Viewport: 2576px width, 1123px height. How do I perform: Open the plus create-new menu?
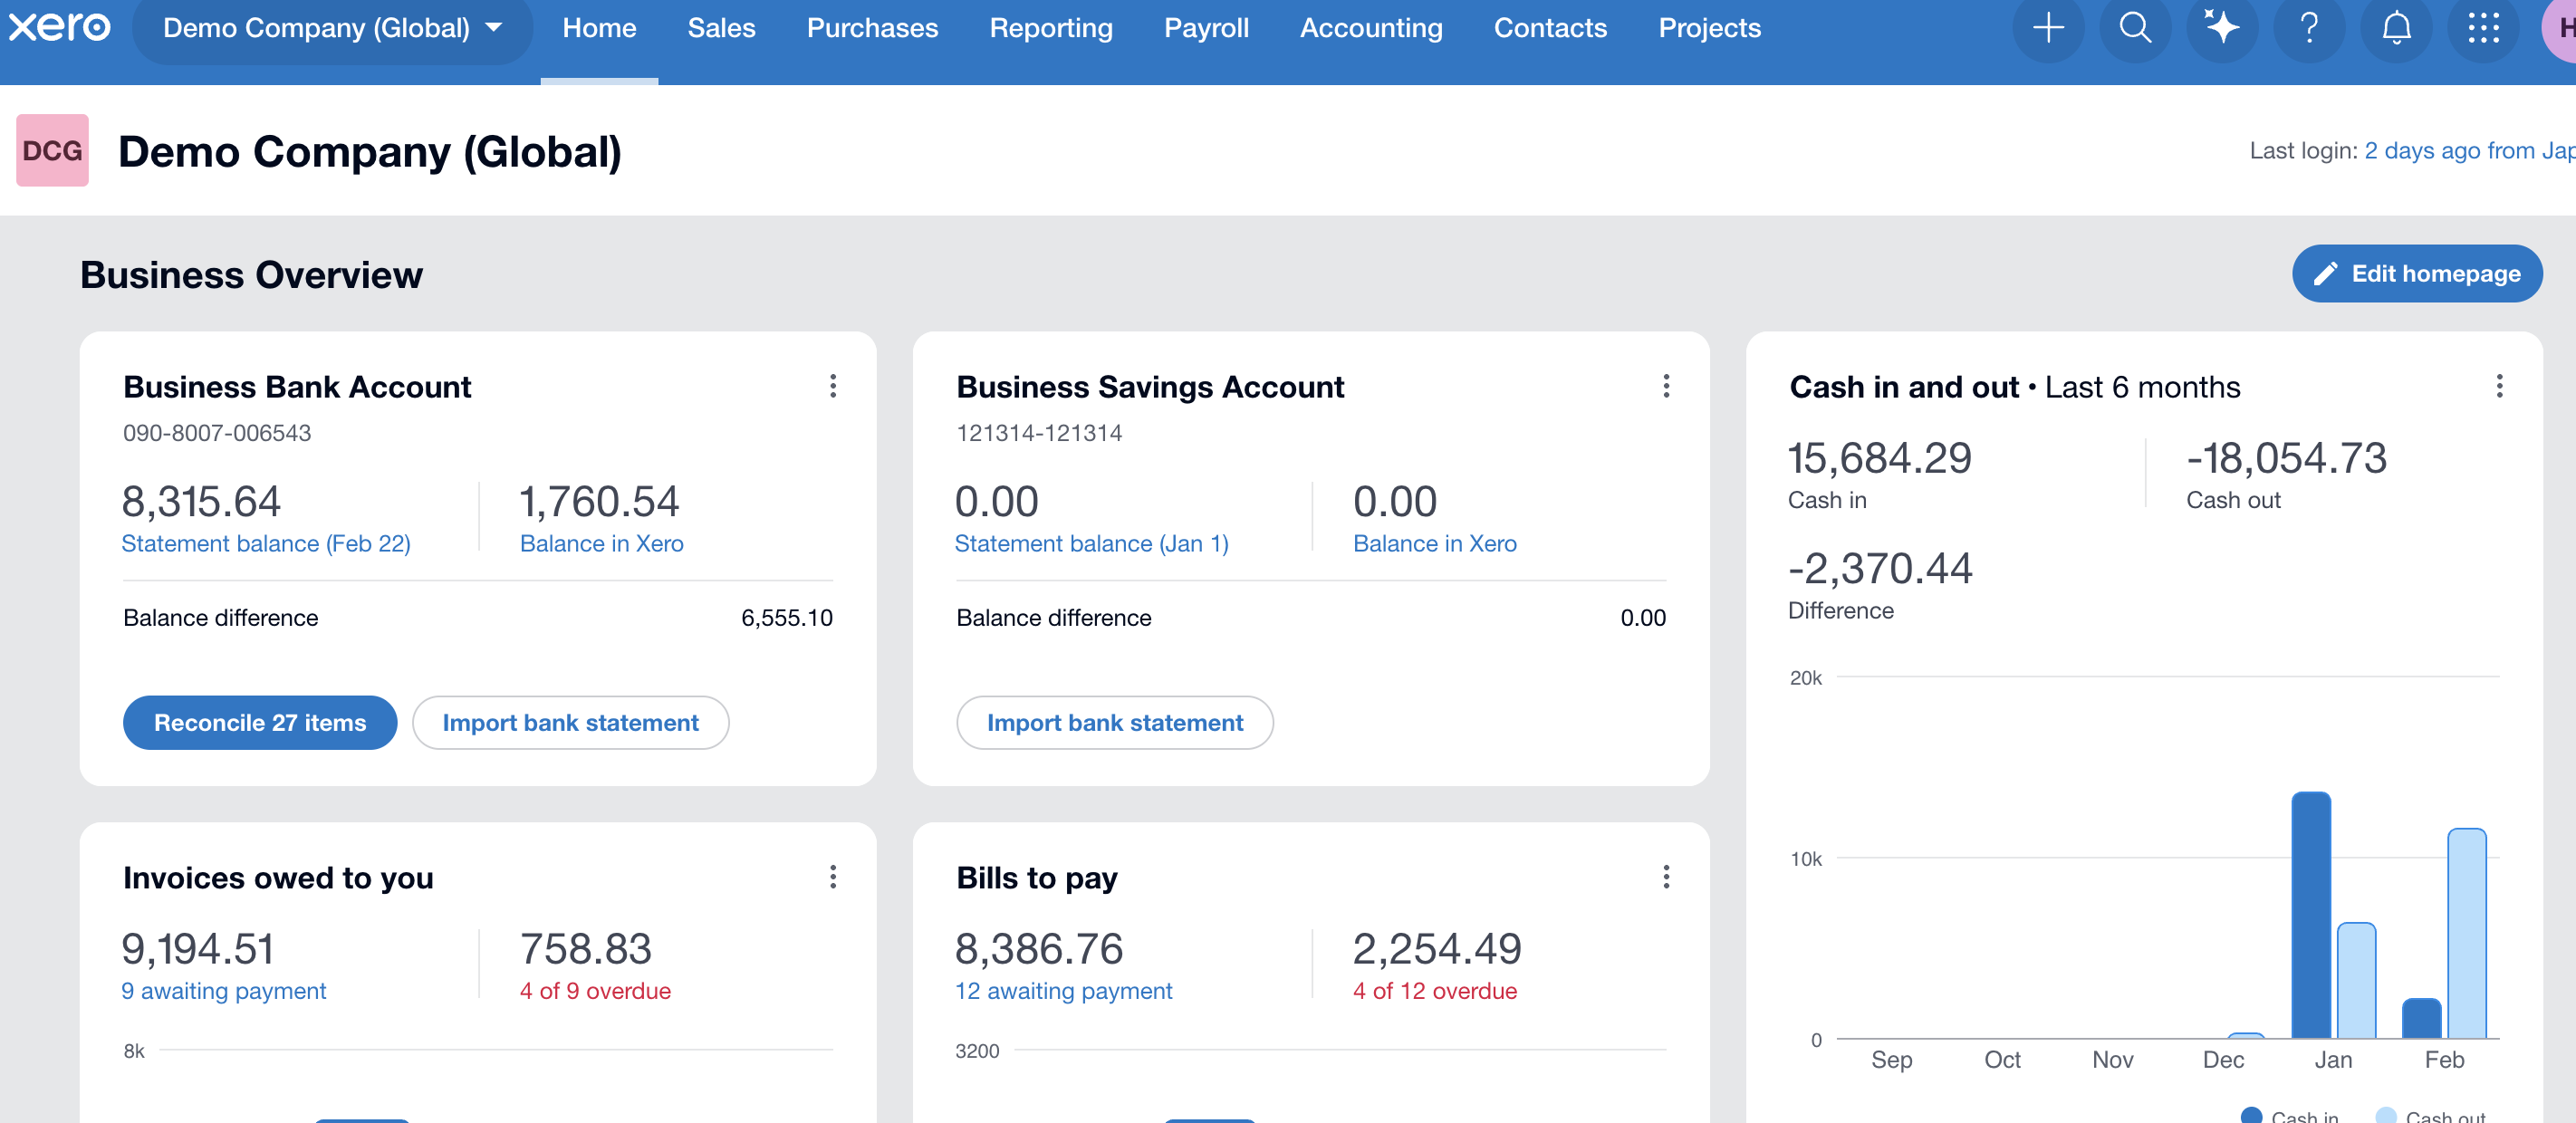tap(2048, 27)
